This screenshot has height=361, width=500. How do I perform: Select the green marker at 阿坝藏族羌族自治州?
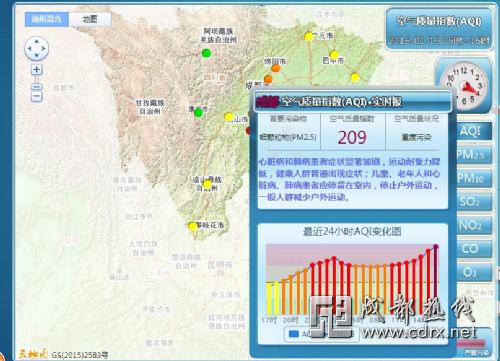coord(207,53)
